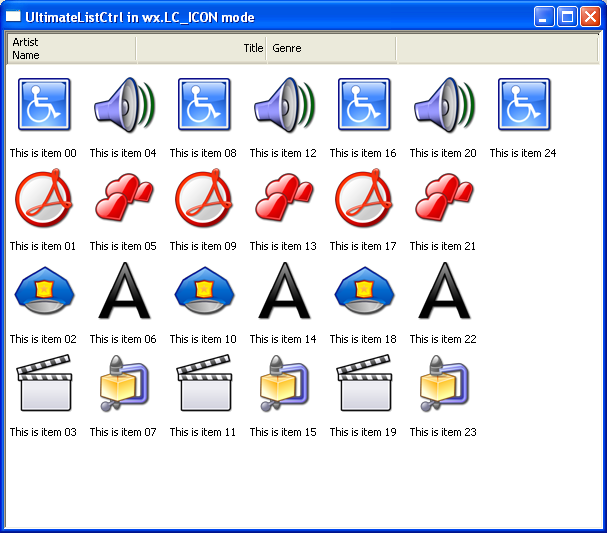607x533 pixels.
Task: Select the black letter A icon item 06
Action: click(124, 291)
